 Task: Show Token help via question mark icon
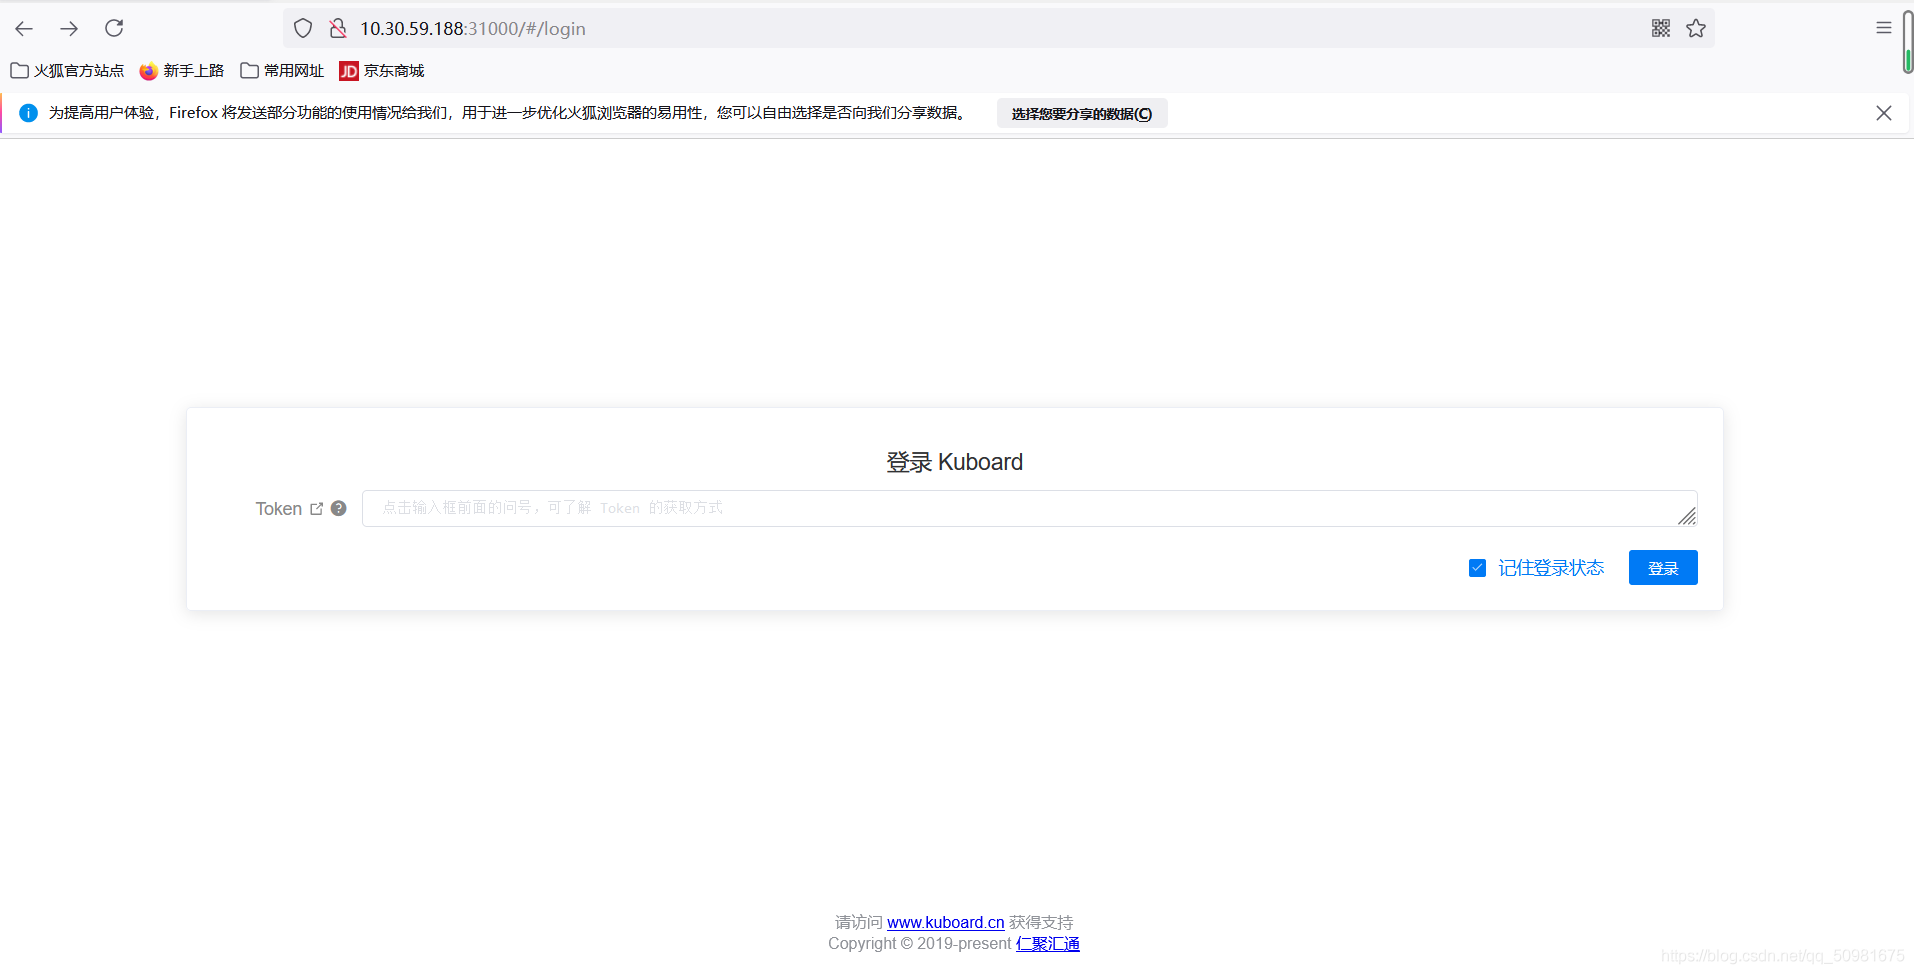pos(339,508)
